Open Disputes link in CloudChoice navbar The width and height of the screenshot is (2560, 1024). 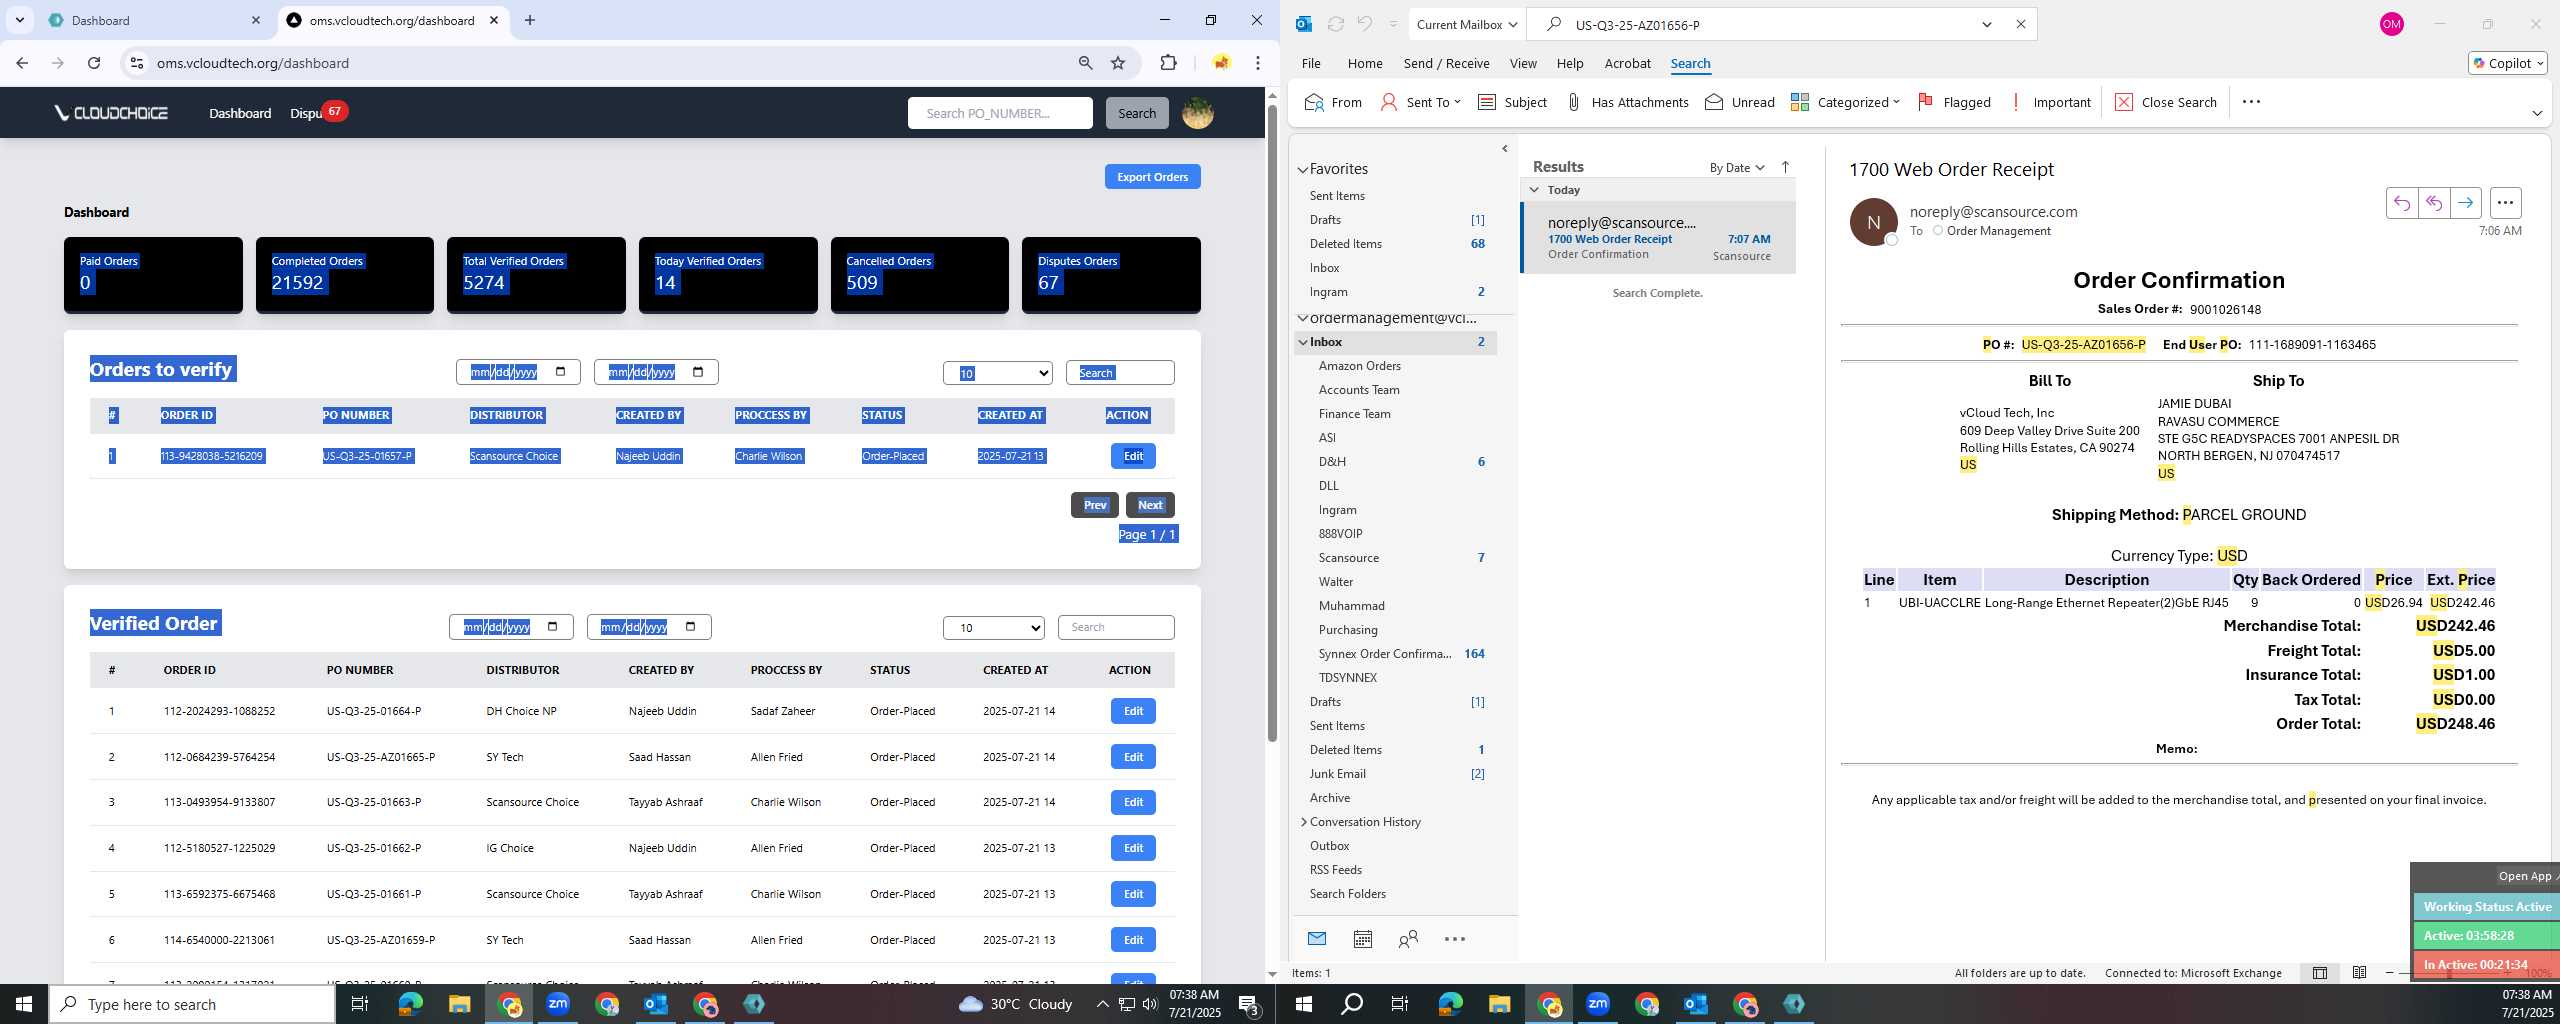(307, 113)
